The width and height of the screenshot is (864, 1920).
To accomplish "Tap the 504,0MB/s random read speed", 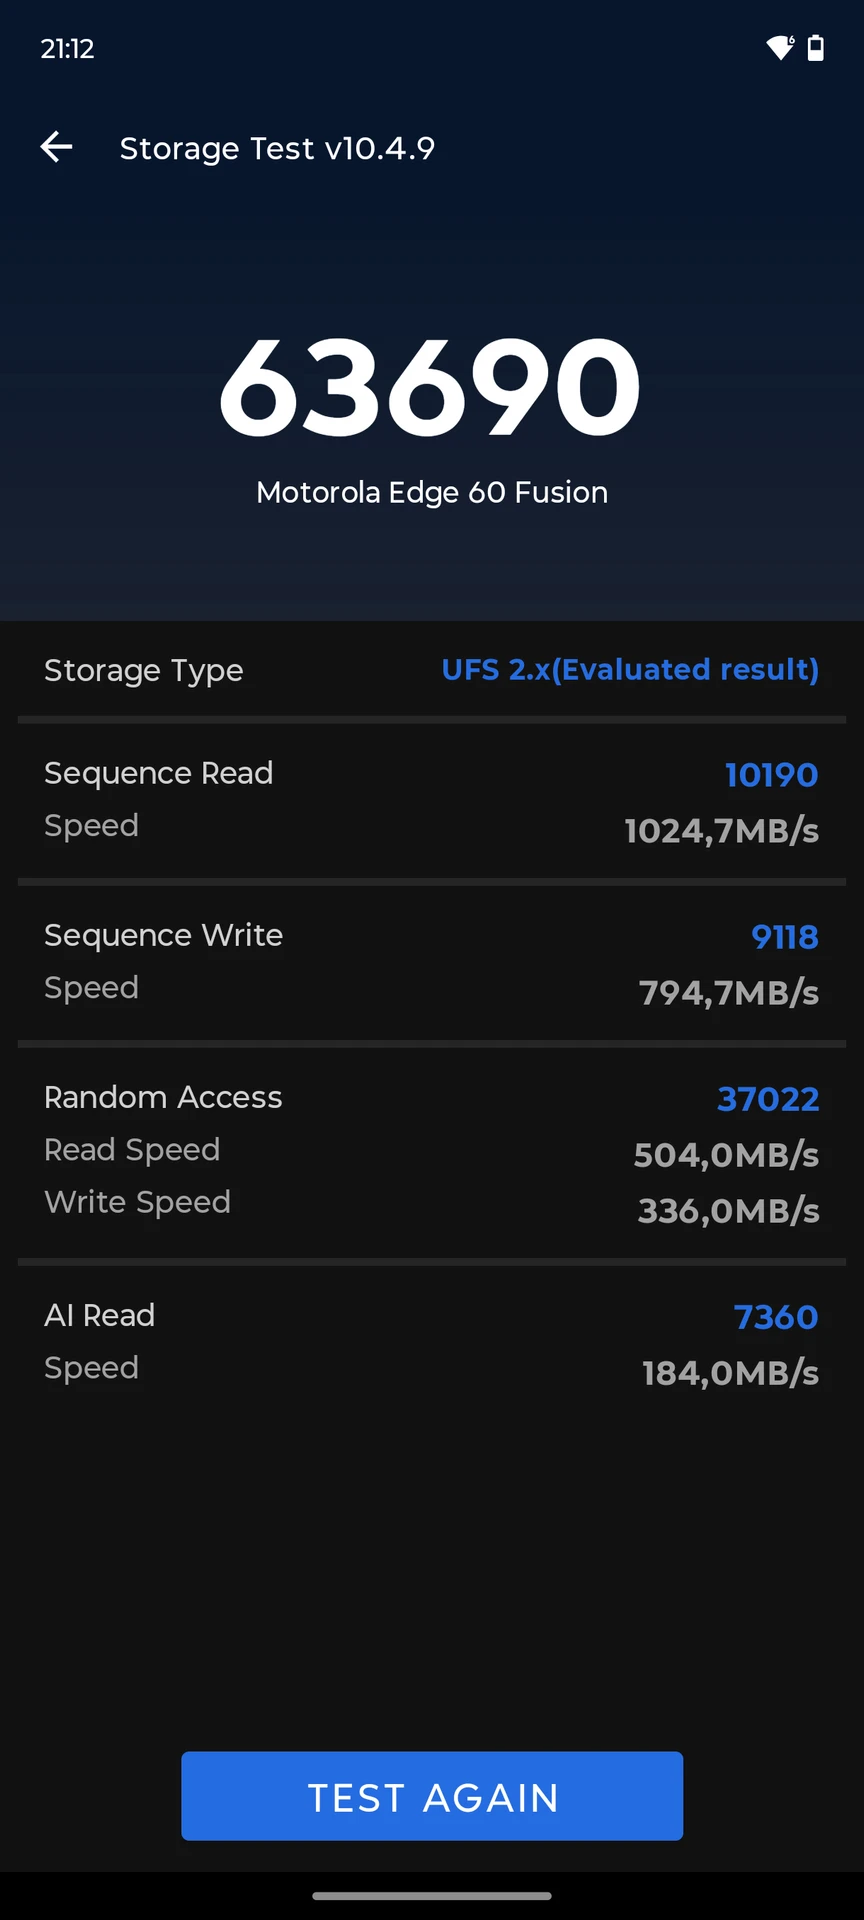I will 726,1155.
